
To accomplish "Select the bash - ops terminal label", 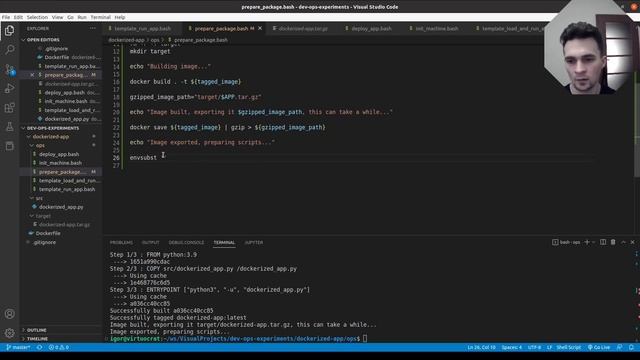I will pos(566,242).
